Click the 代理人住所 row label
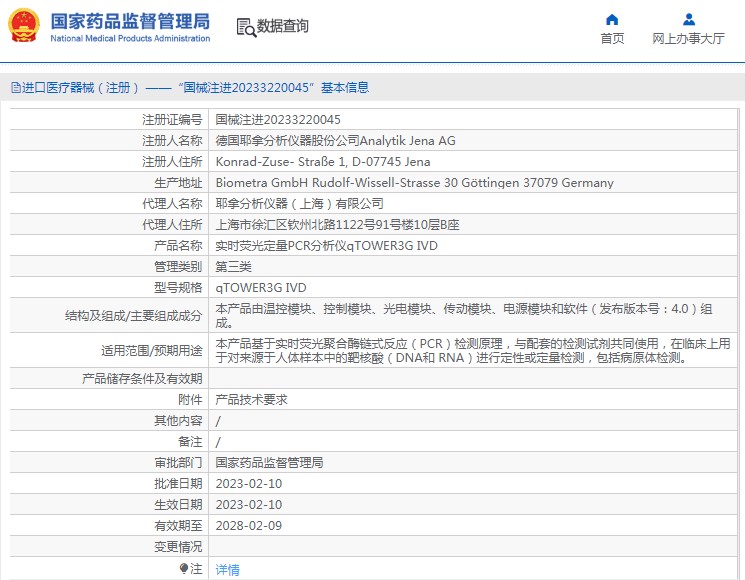The image size is (745, 580). [x=172, y=224]
